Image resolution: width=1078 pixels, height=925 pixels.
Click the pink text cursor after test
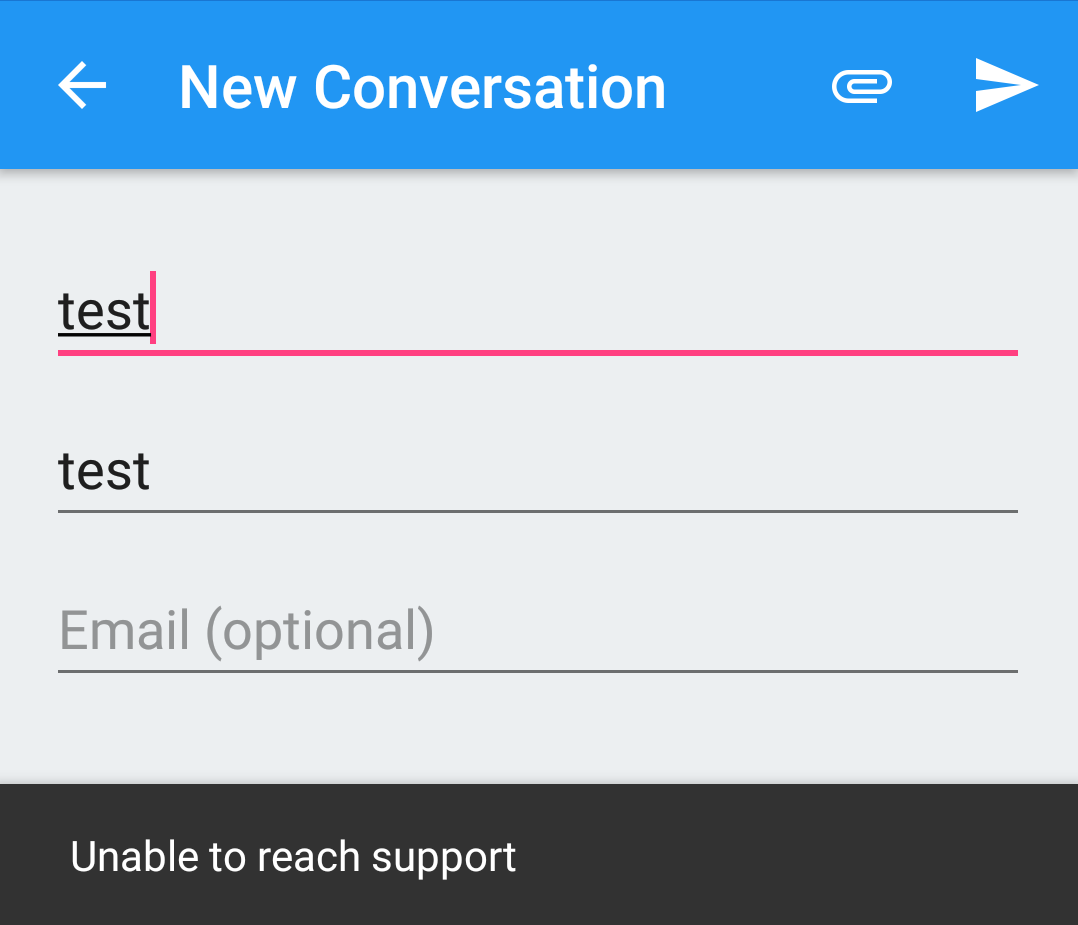(153, 308)
